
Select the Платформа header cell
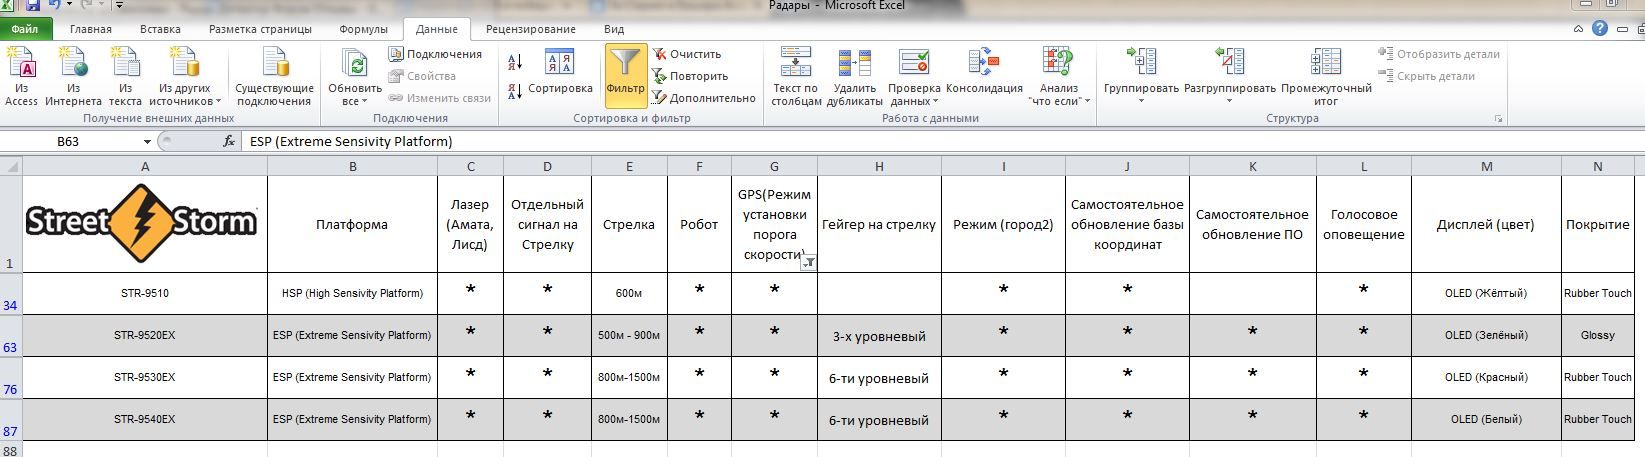[352, 224]
